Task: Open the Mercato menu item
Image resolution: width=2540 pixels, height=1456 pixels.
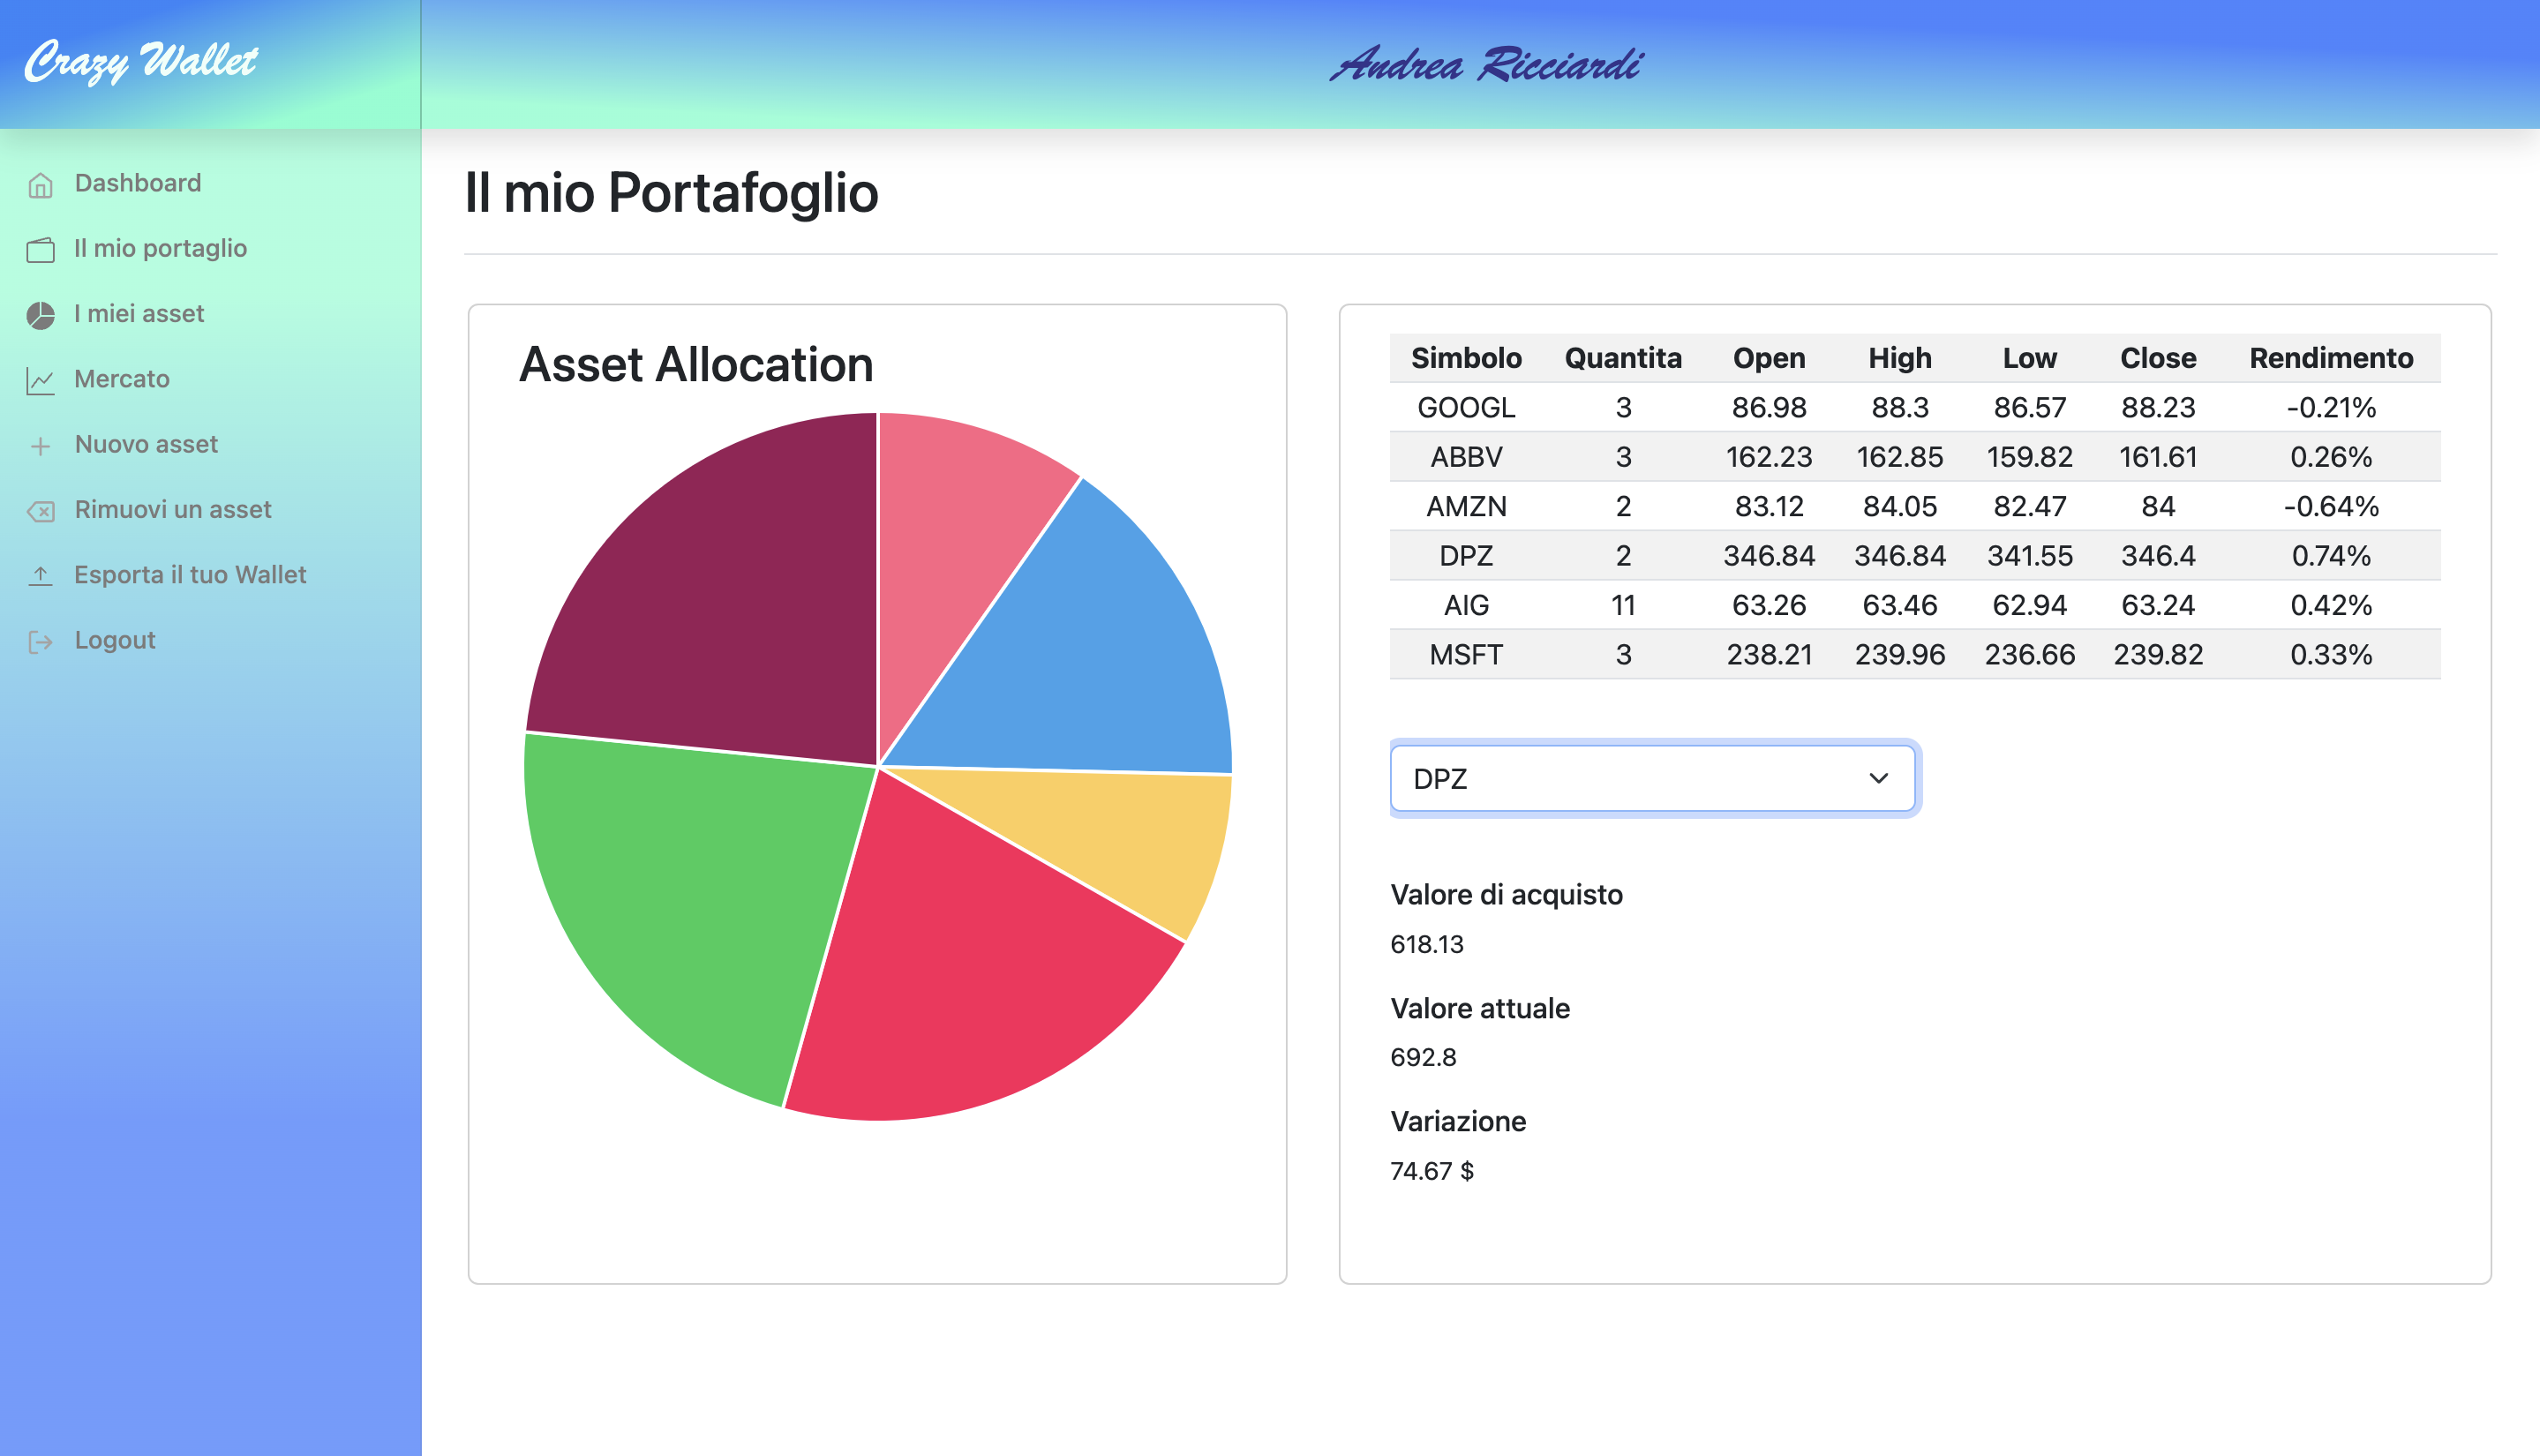Action: (x=122, y=379)
